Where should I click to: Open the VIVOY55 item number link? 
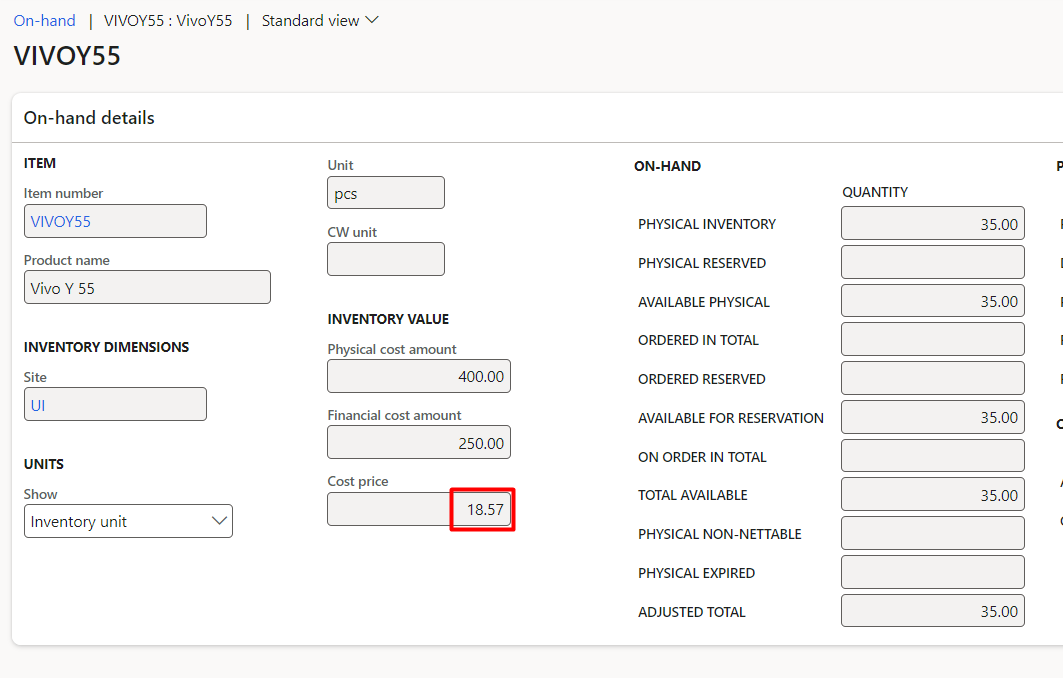point(61,221)
